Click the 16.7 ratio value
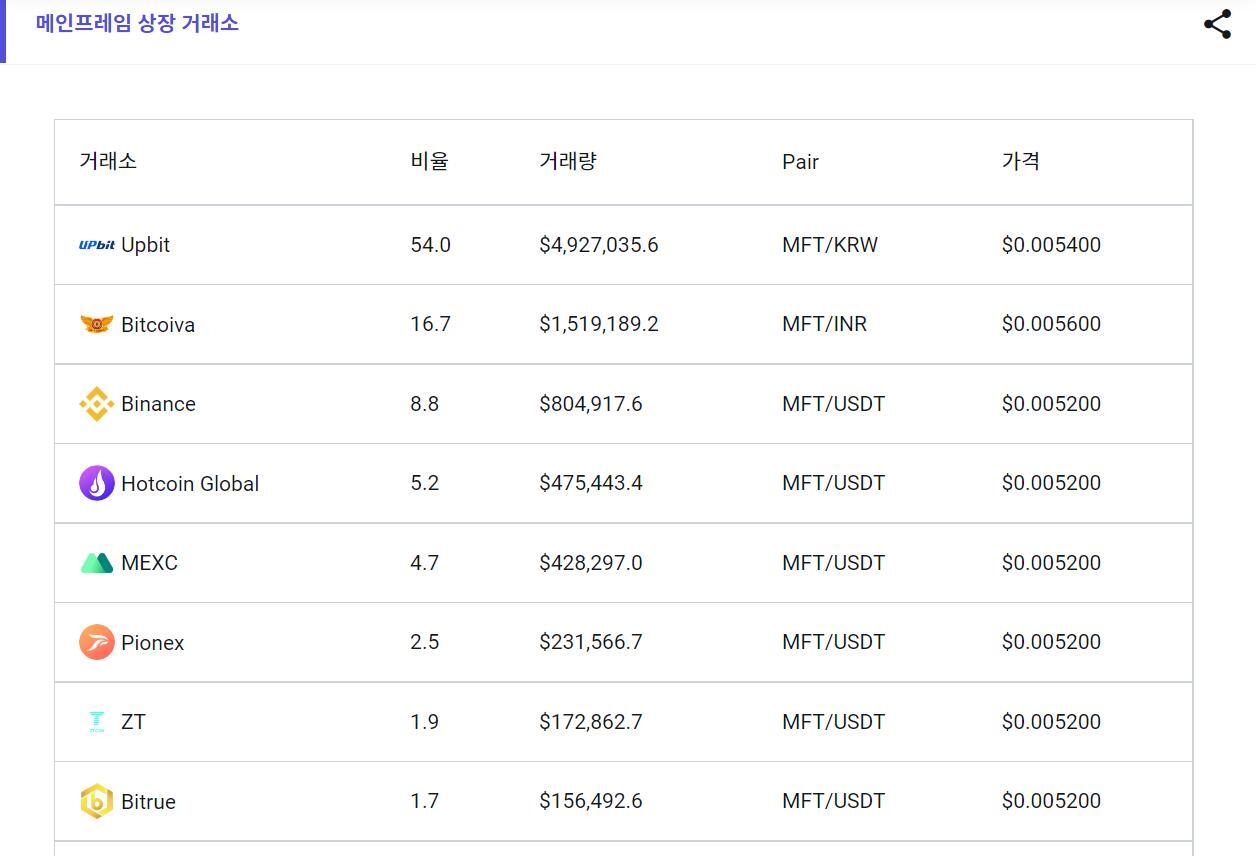Screen dimensions: 1256x856 click(x=430, y=324)
